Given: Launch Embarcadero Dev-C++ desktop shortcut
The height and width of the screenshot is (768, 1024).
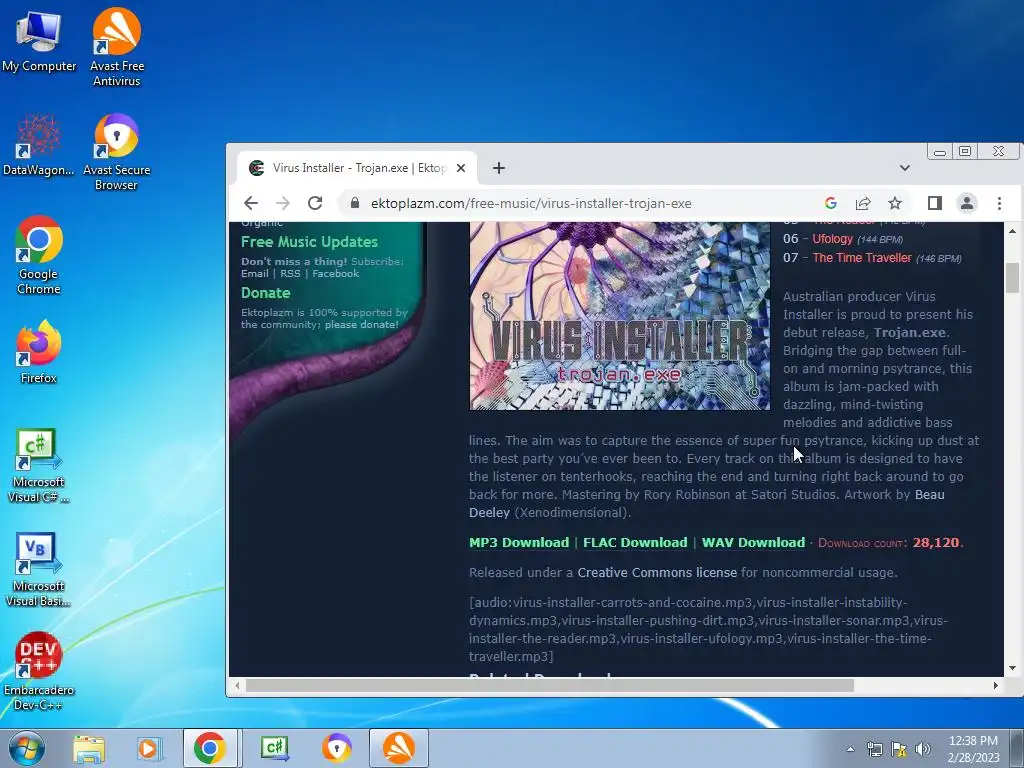Looking at the screenshot, I should pos(39,671).
